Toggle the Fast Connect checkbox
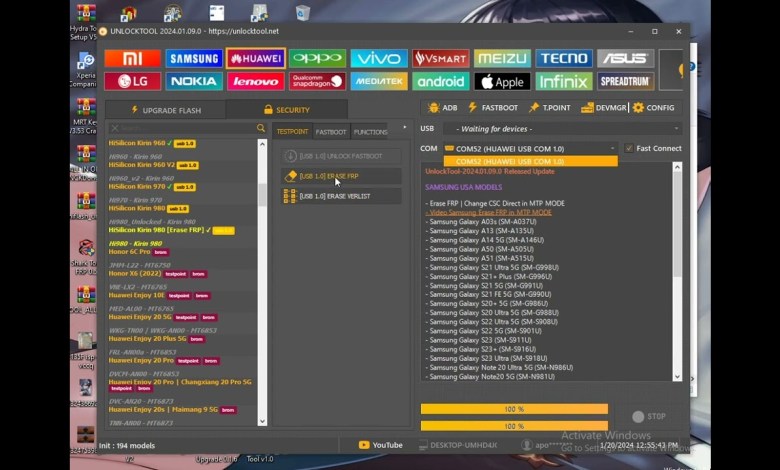Screen dimensions: 780x470 click(629, 148)
